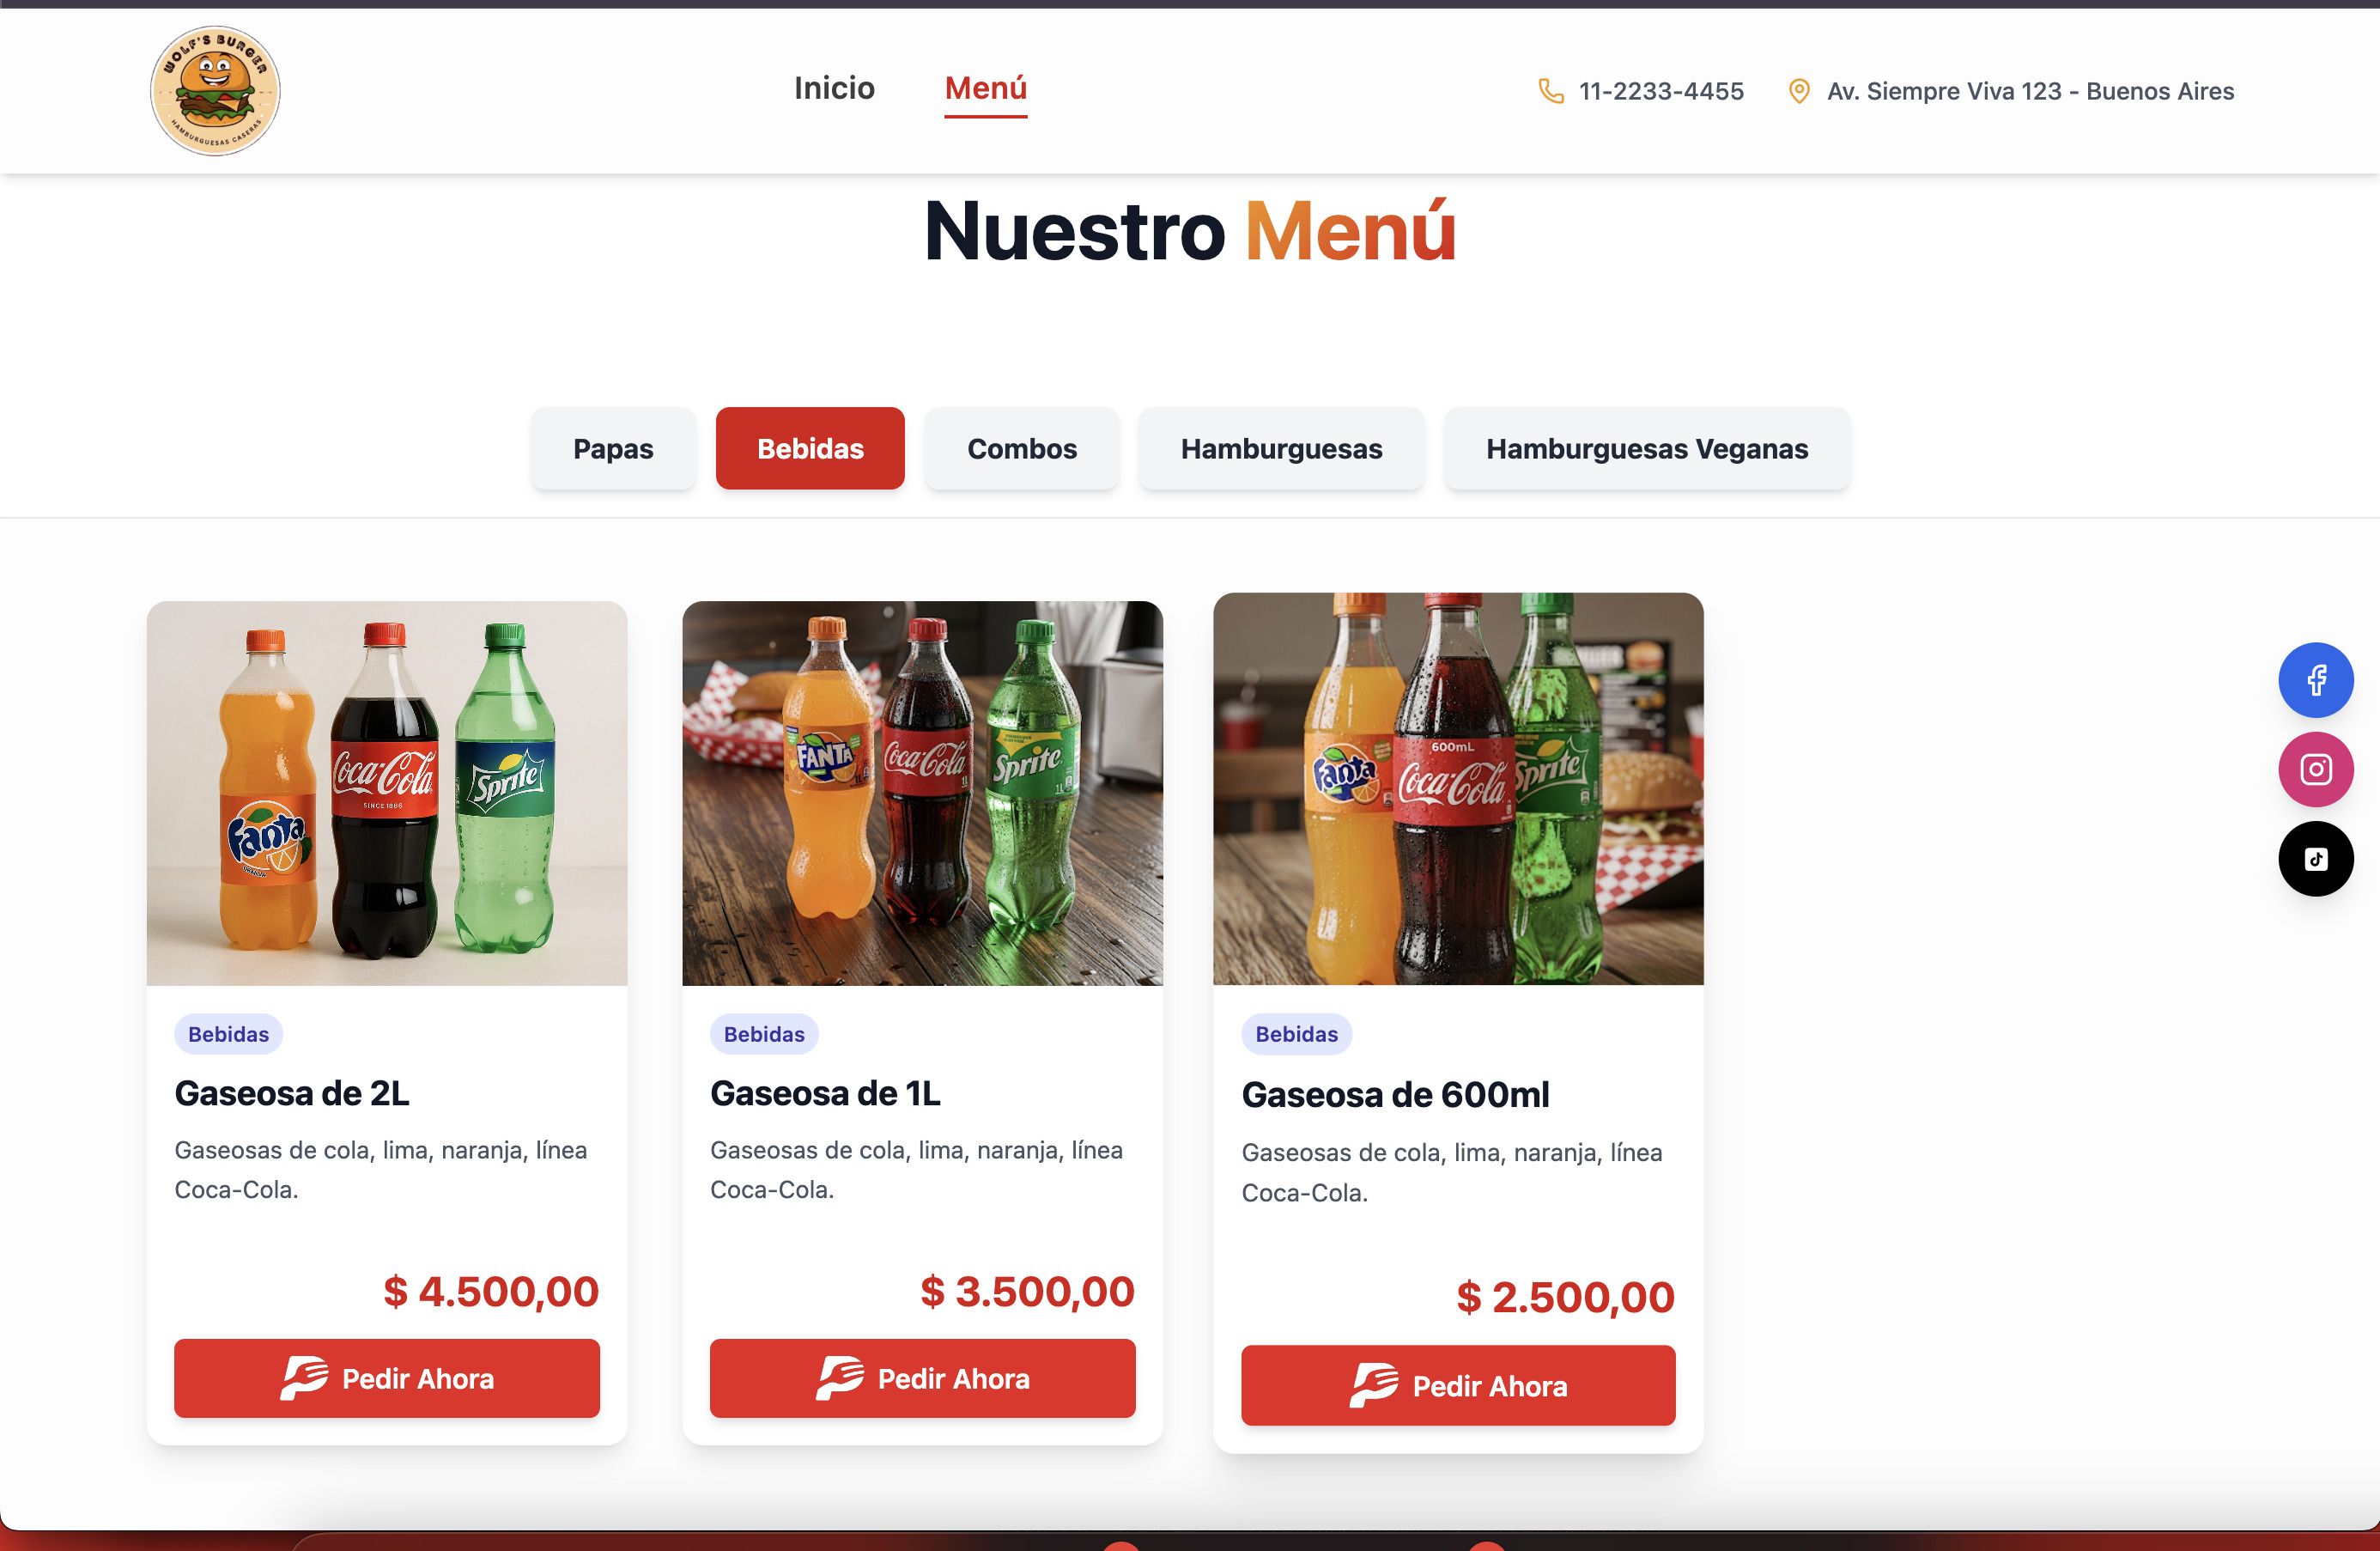Open the Menú nav item

[x=986, y=88]
